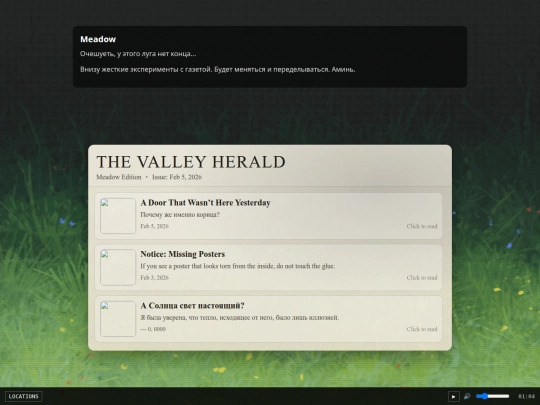
Task: Click the line about эксперименты с газетой
Action: point(218,70)
